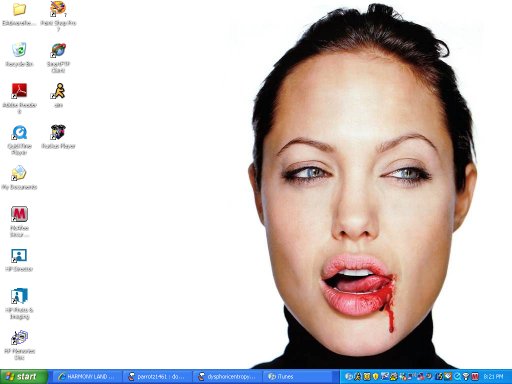Select the yellow folder on desktop
This screenshot has width=512, height=384.
click(19, 9)
